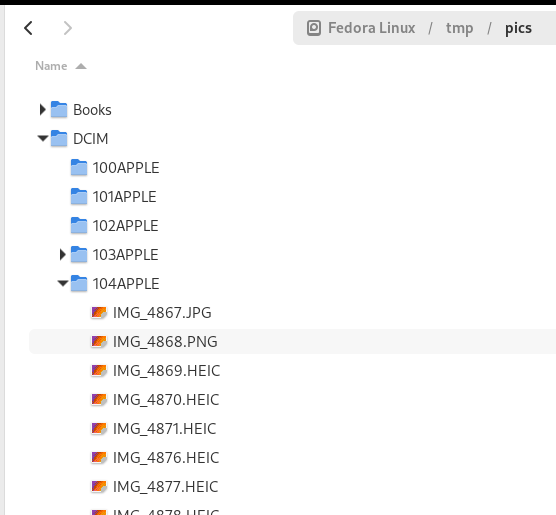Select the 100APPLE folder name
556x515 pixels.
[x=126, y=168]
